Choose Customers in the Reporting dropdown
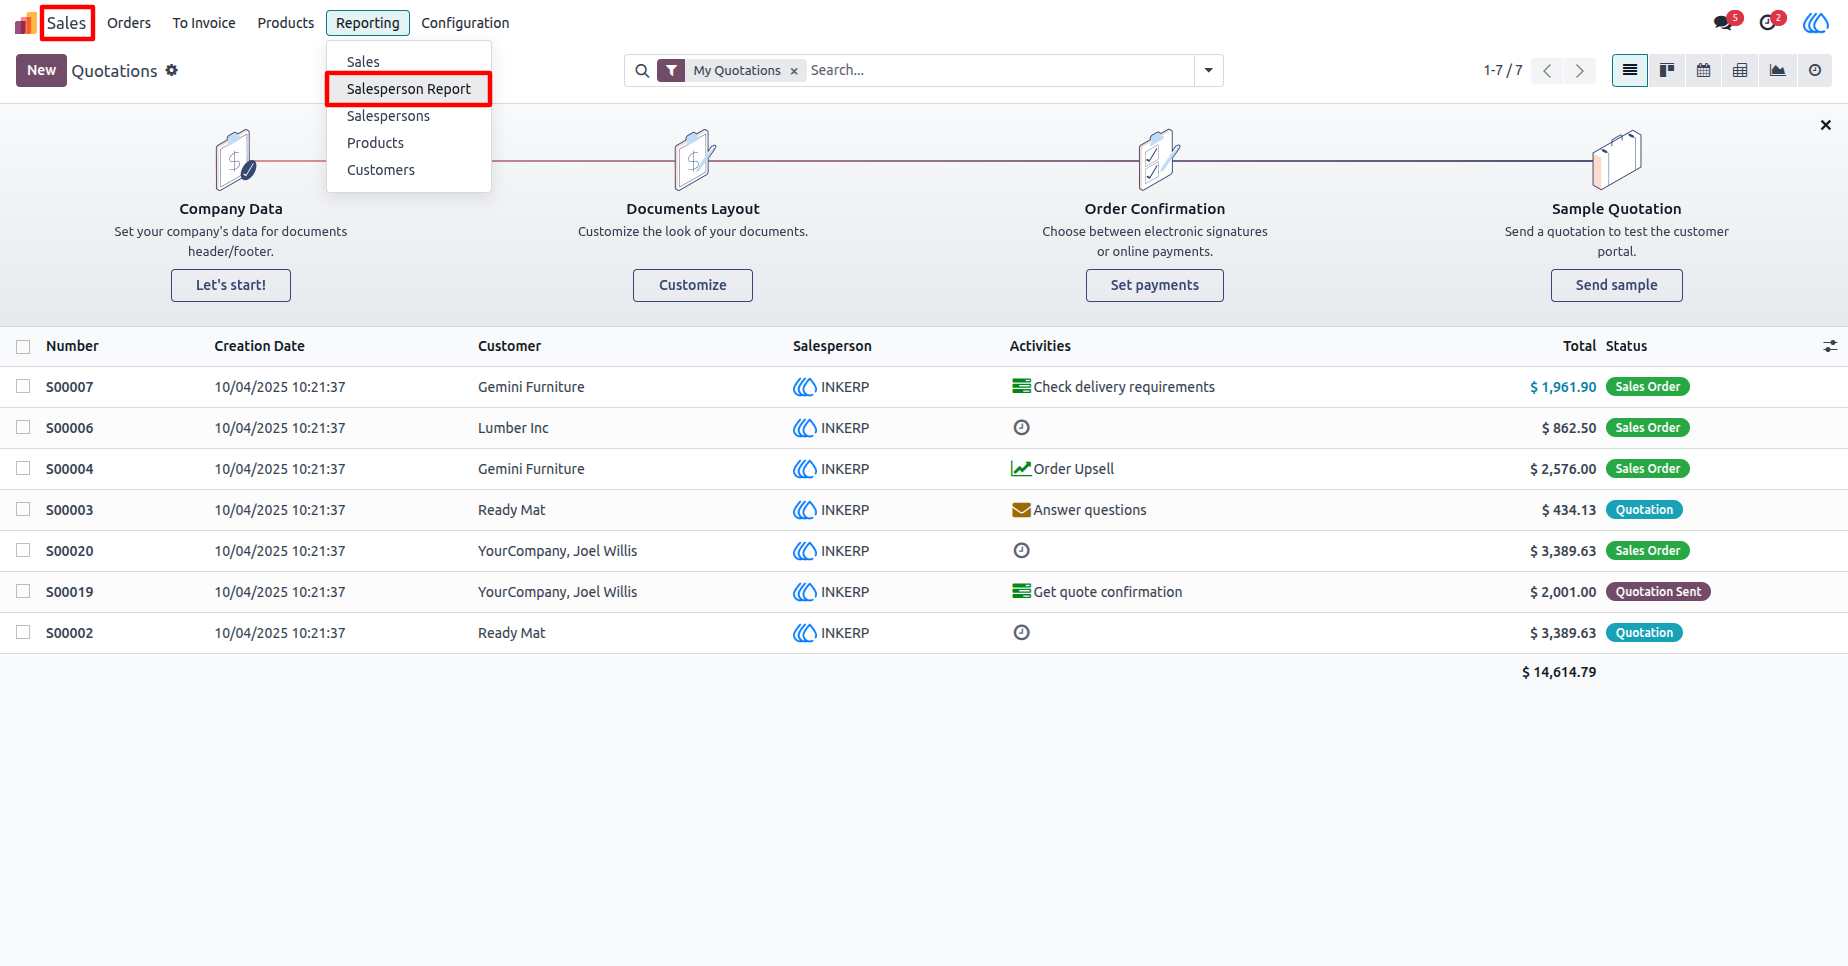Screen dimensions: 1848x966 click(381, 170)
